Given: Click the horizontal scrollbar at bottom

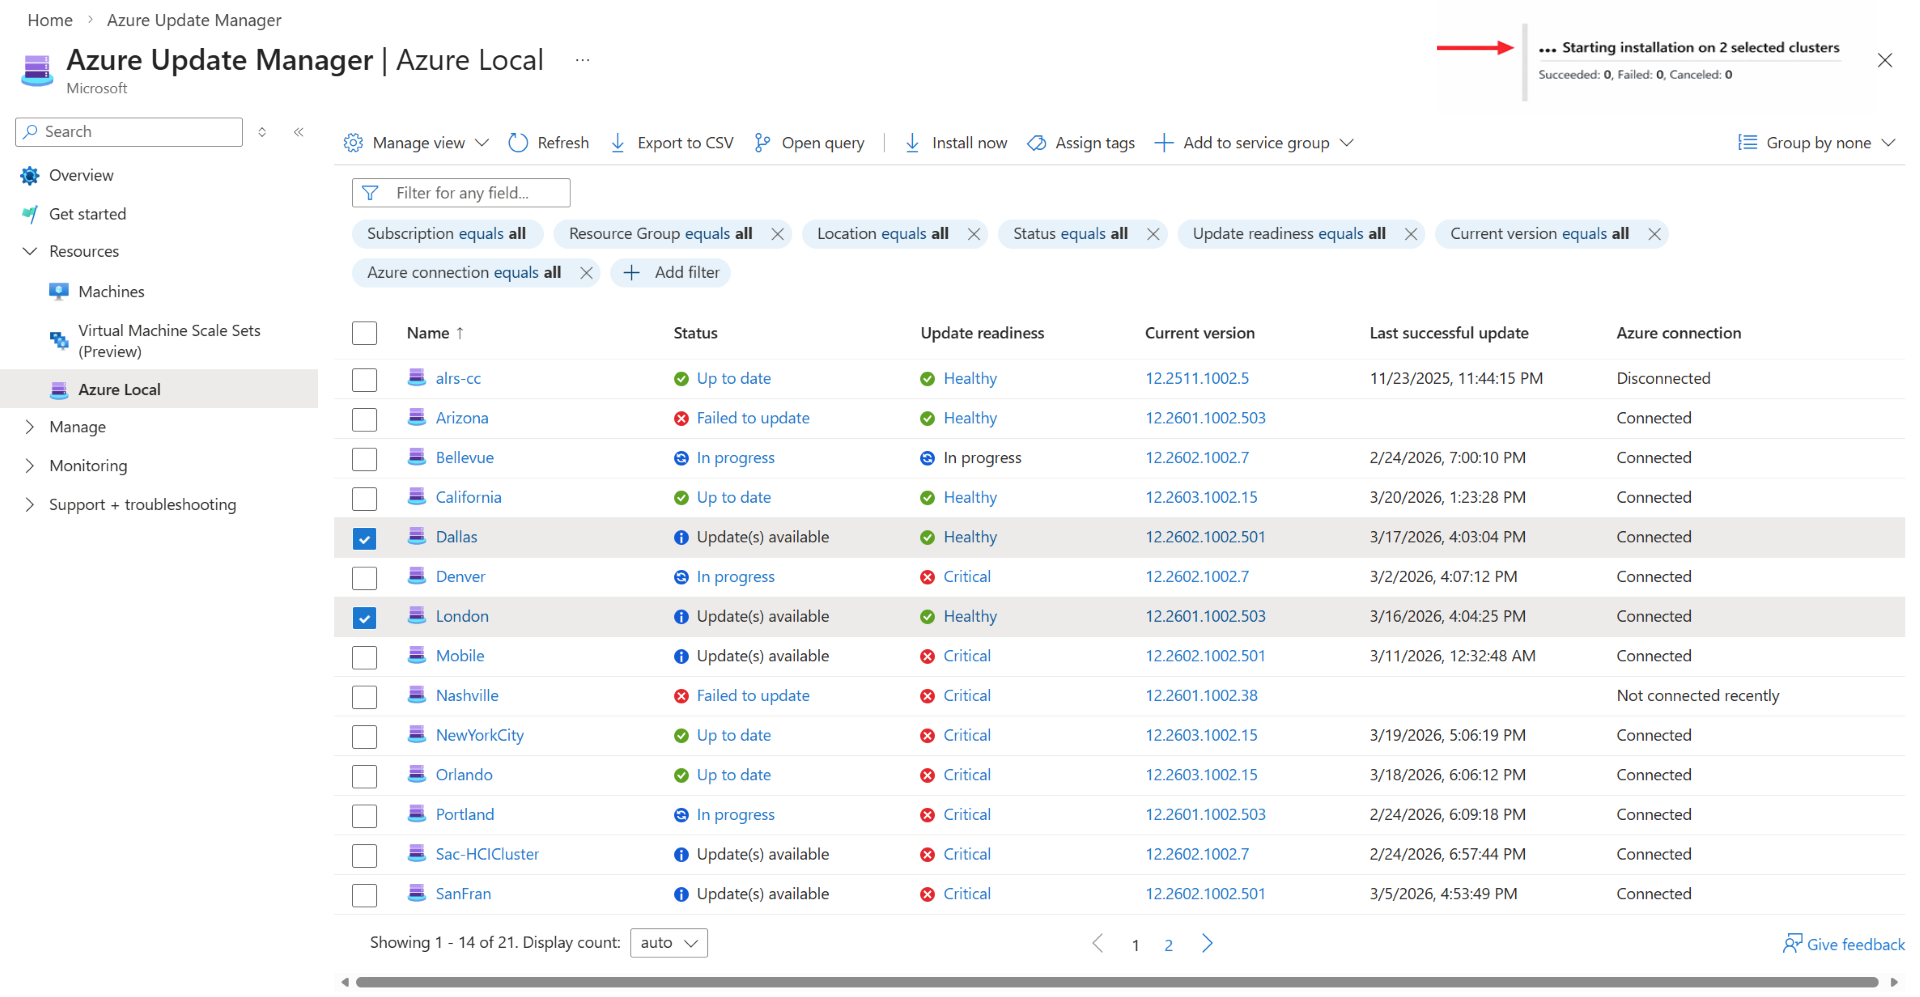Looking at the screenshot, I should pos(1116,982).
